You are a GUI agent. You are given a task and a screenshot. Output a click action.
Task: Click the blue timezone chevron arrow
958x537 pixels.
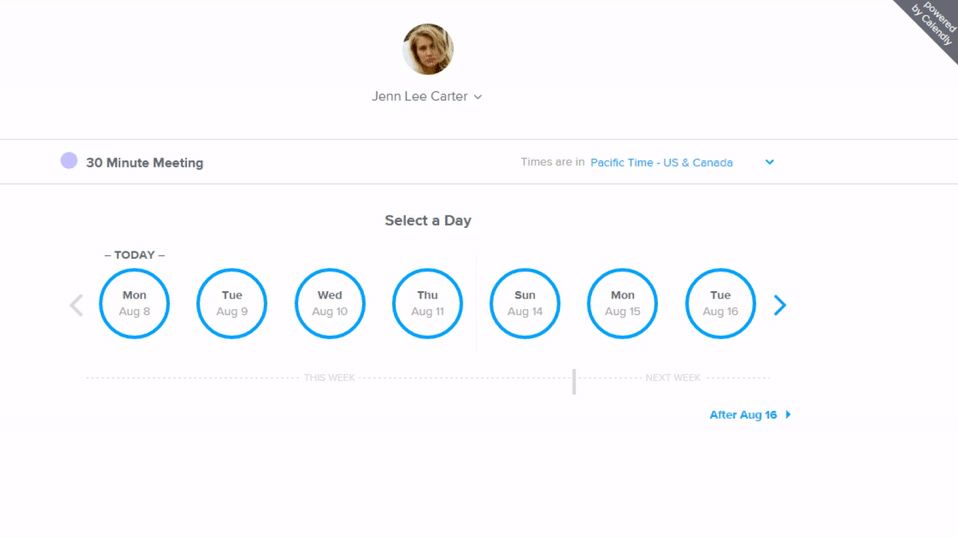pos(770,162)
